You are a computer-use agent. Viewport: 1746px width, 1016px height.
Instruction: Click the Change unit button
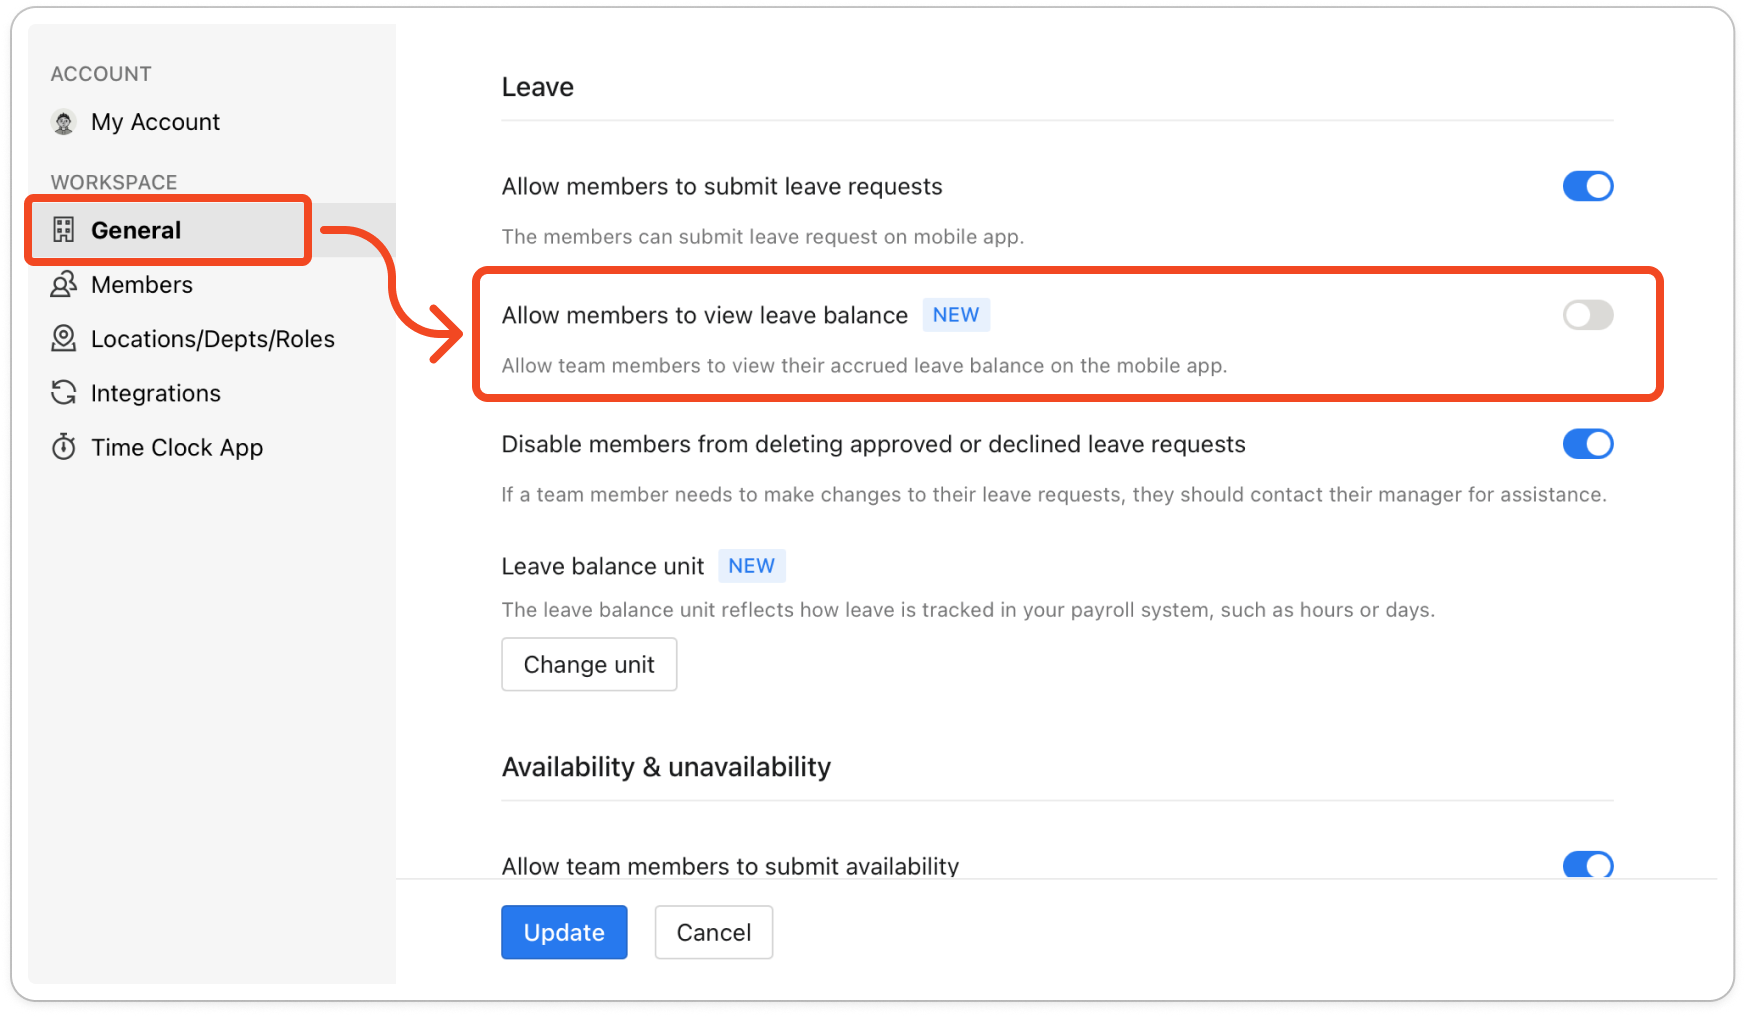click(589, 664)
